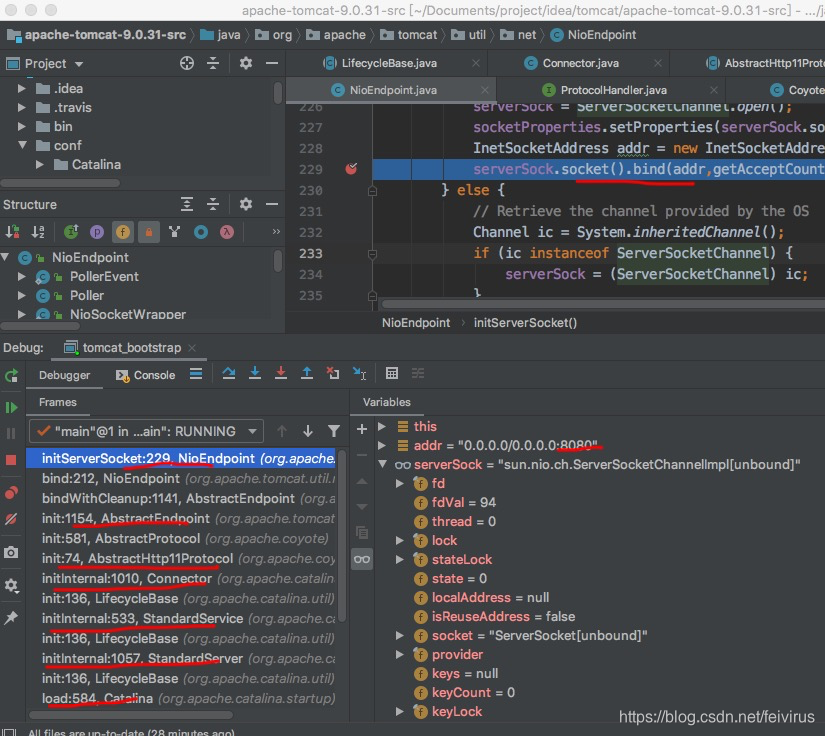Rerun tomcat_bootstrap debug session
This screenshot has height=736, width=825.
(x=12, y=376)
